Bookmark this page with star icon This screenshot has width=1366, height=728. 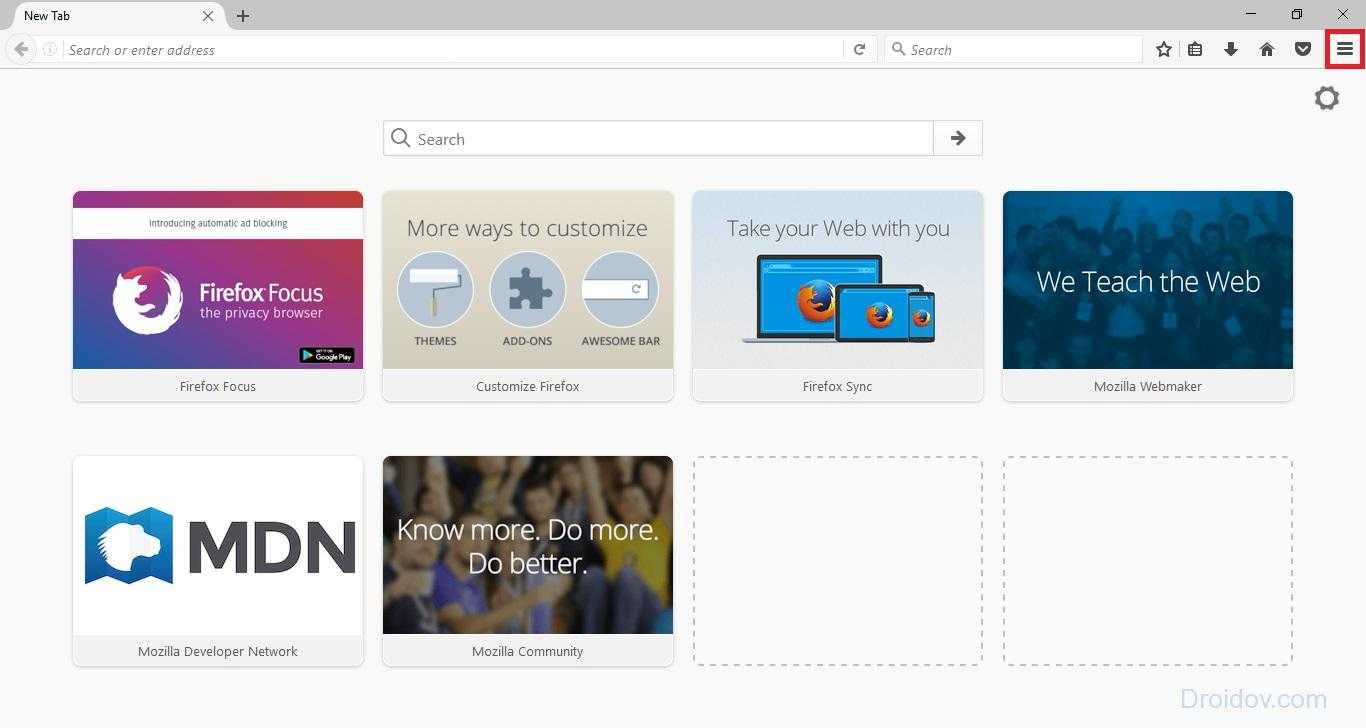coord(1164,49)
